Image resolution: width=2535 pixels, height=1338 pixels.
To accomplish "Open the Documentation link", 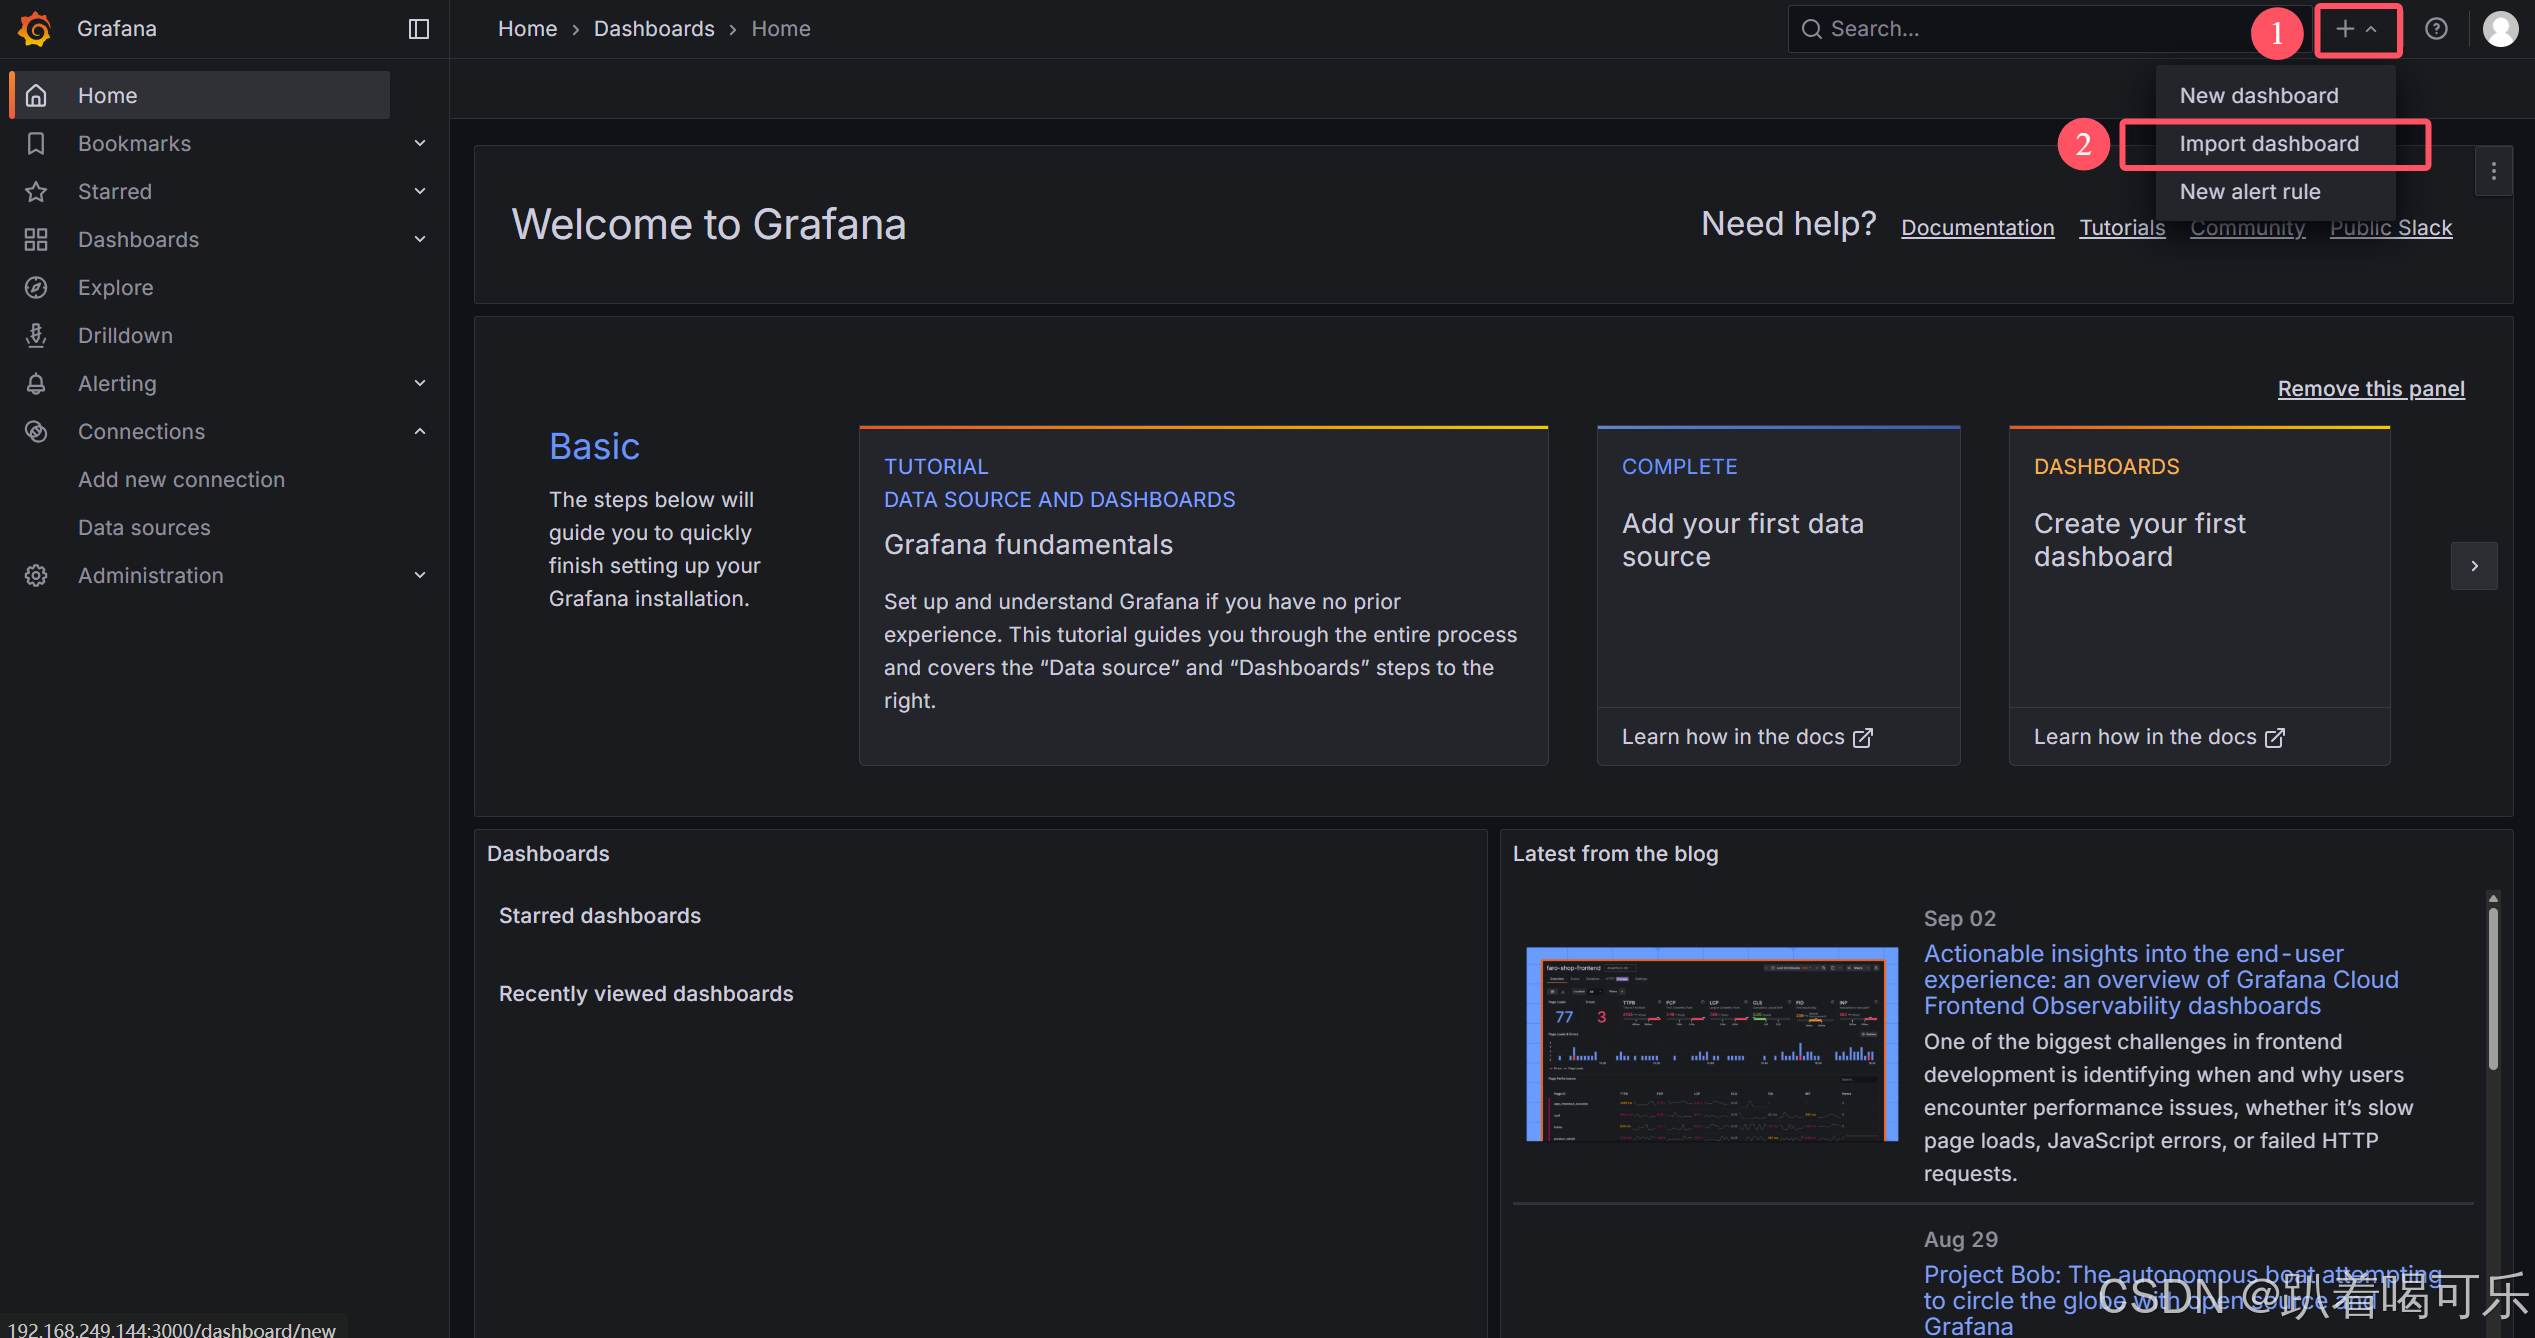I will pos(1977,228).
